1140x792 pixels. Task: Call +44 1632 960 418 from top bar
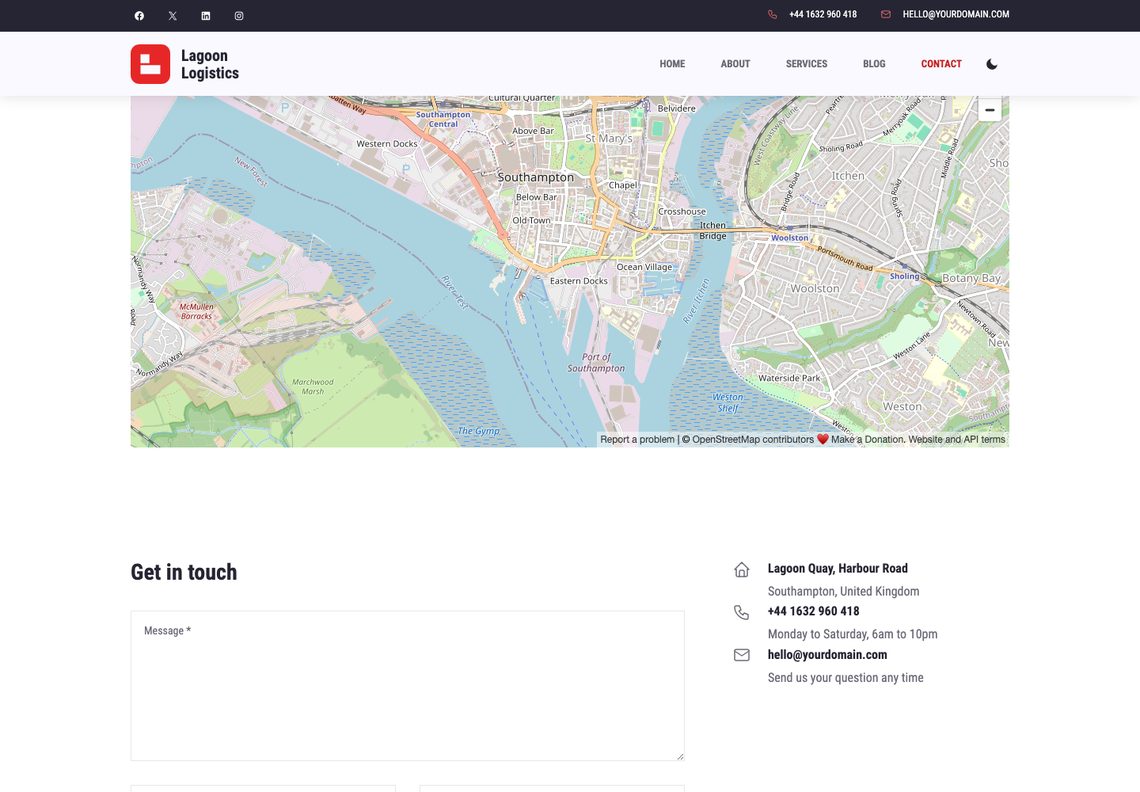823,15
